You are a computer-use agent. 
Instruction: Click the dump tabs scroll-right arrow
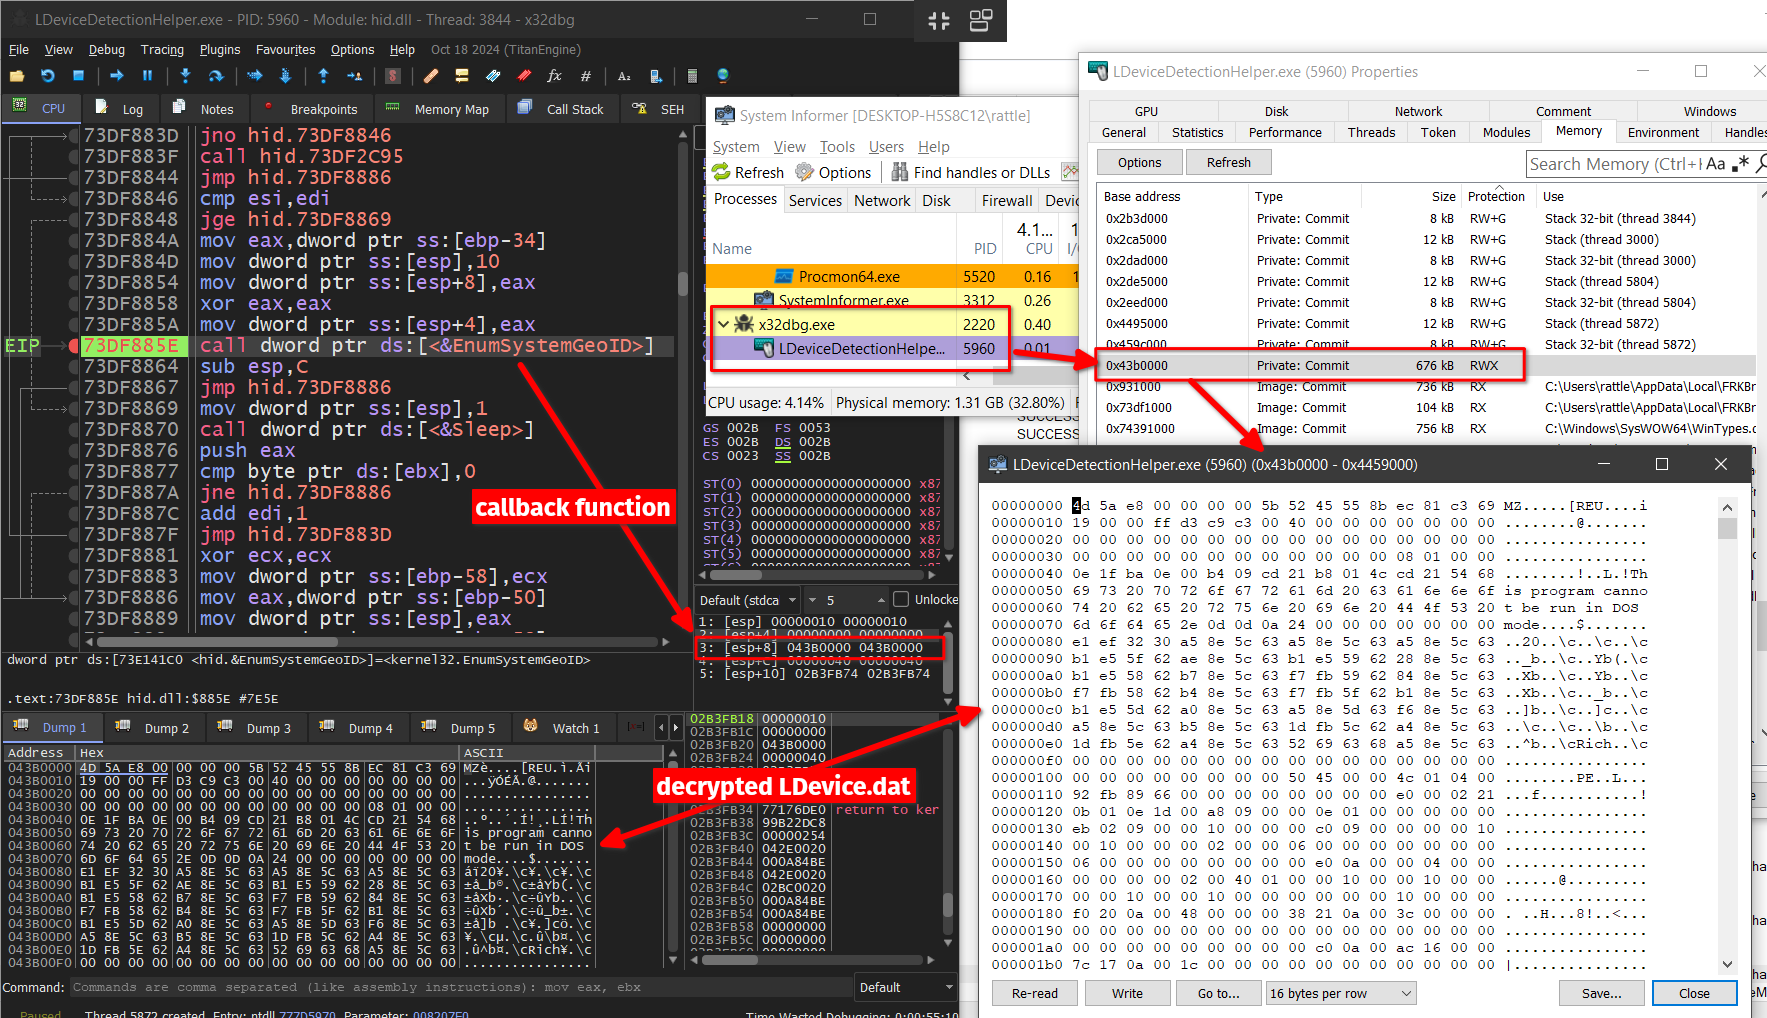pyautogui.click(x=675, y=727)
